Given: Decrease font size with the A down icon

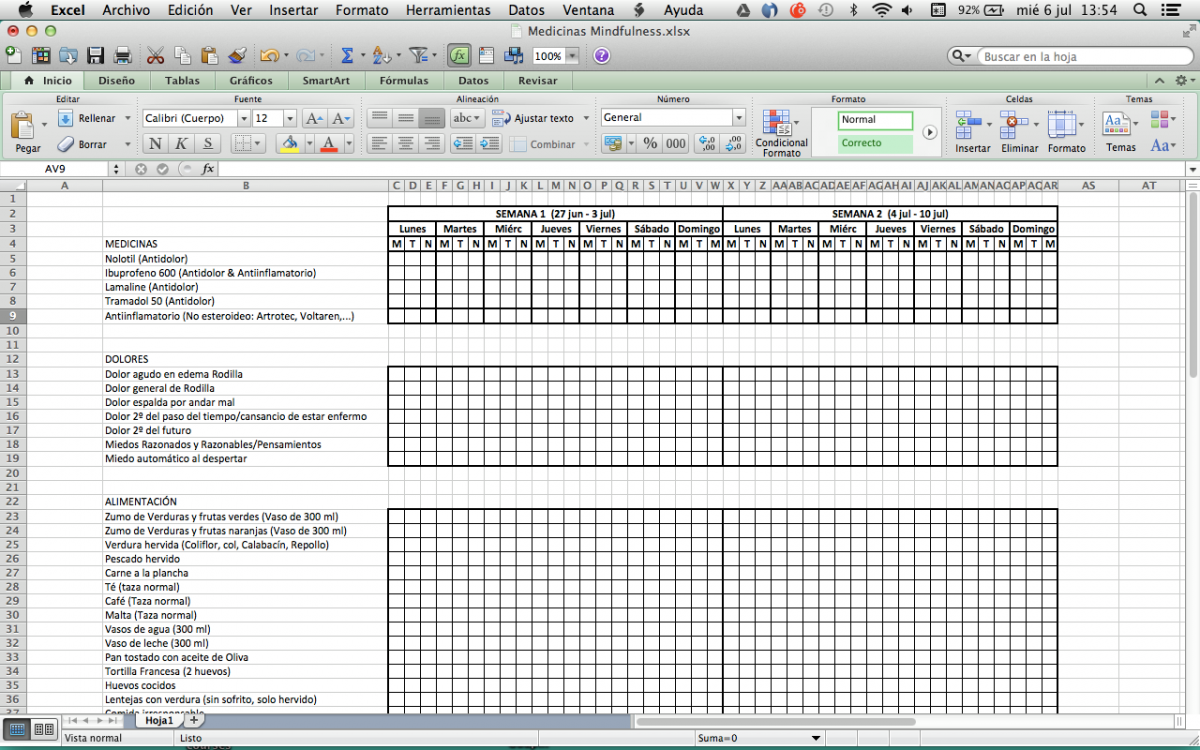Looking at the screenshot, I should tap(340, 118).
